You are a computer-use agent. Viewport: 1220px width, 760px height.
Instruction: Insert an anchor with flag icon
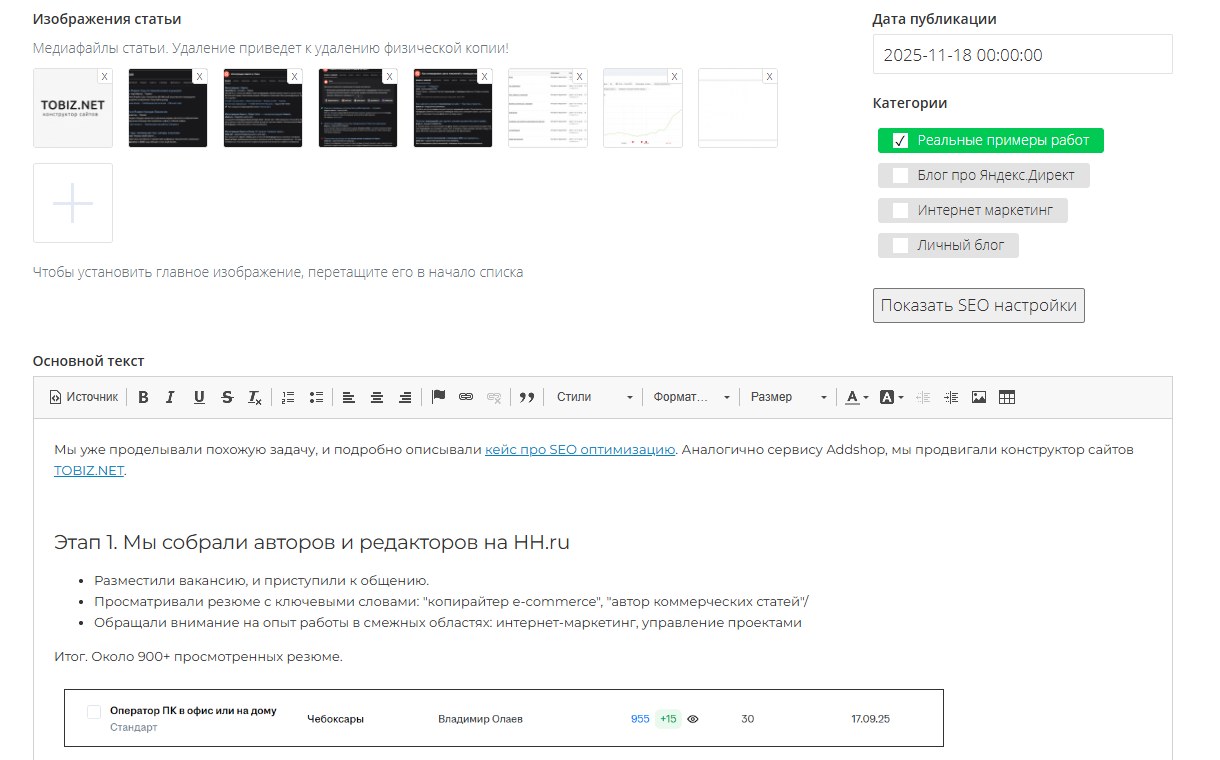click(438, 397)
